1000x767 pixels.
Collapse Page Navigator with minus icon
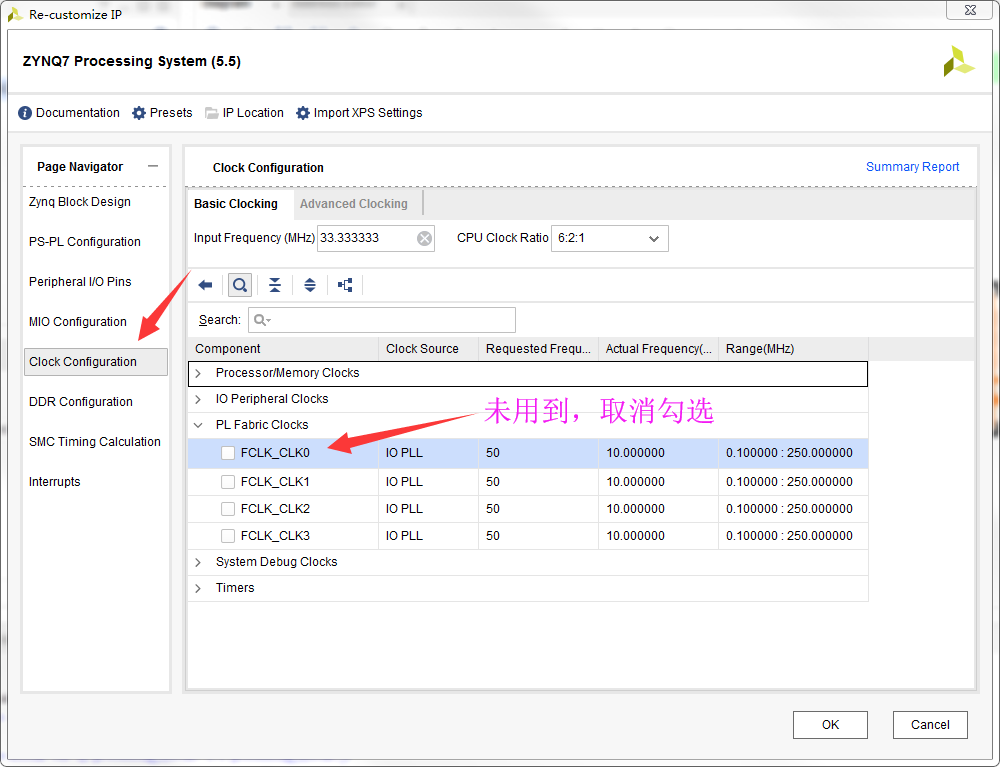tap(153, 166)
